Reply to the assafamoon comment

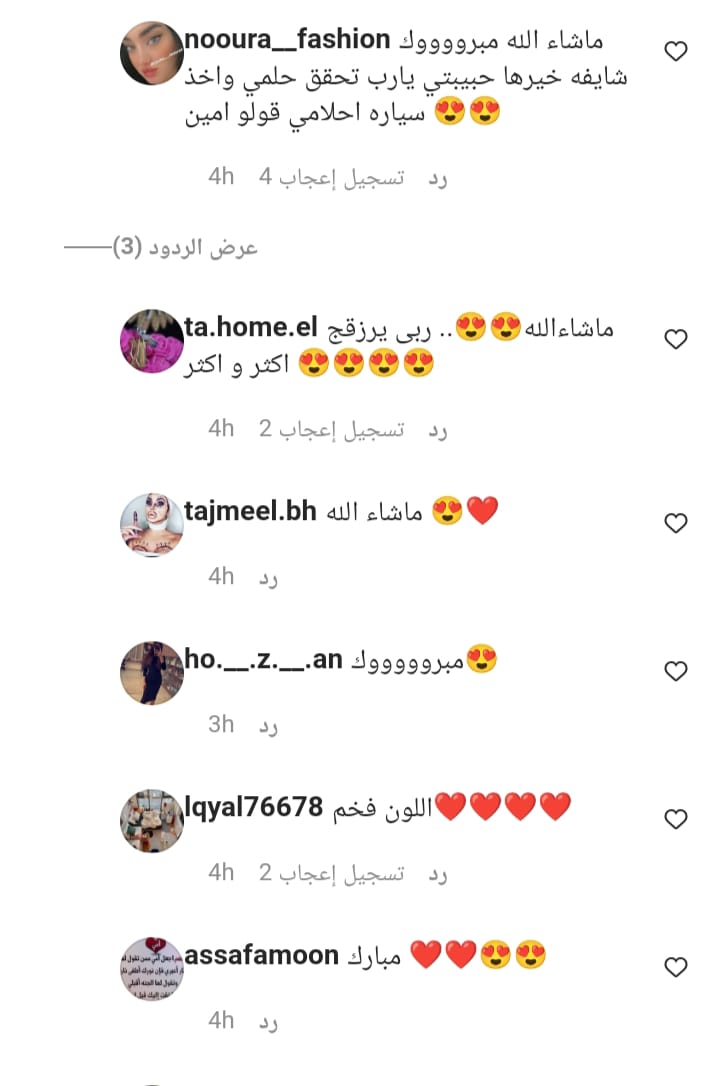click(x=269, y=1022)
